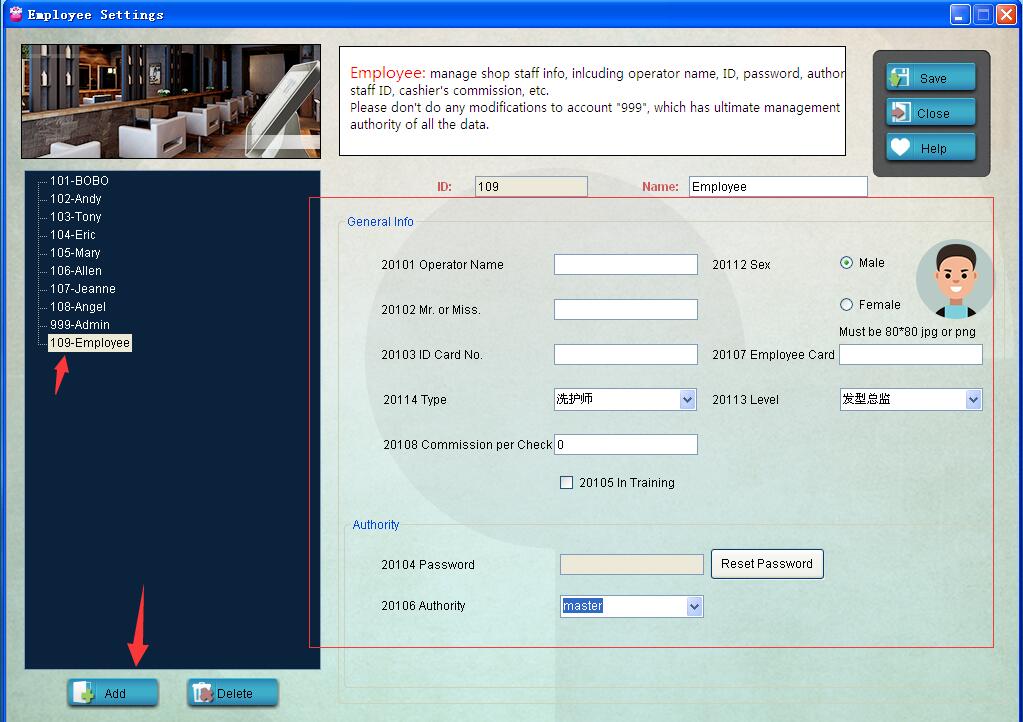The image size is (1023, 722).
Task: Click the 20102 Mr. or Miss. field
Action: point(626,309)
